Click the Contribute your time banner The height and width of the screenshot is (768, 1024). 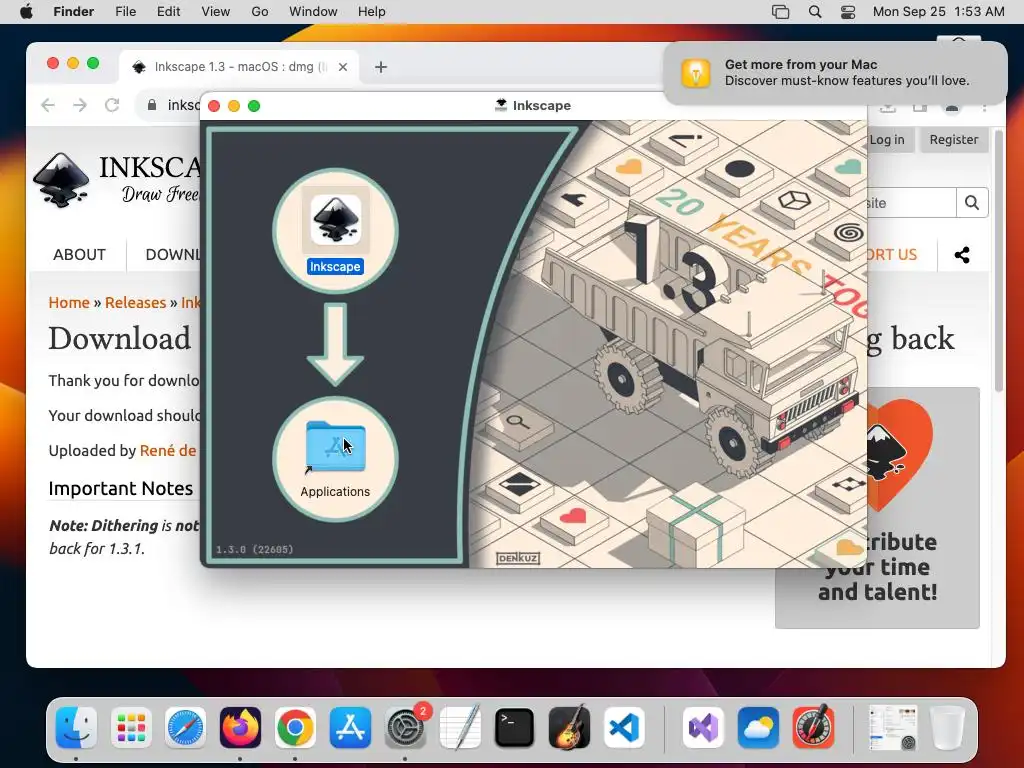click(x=877, y=508)
